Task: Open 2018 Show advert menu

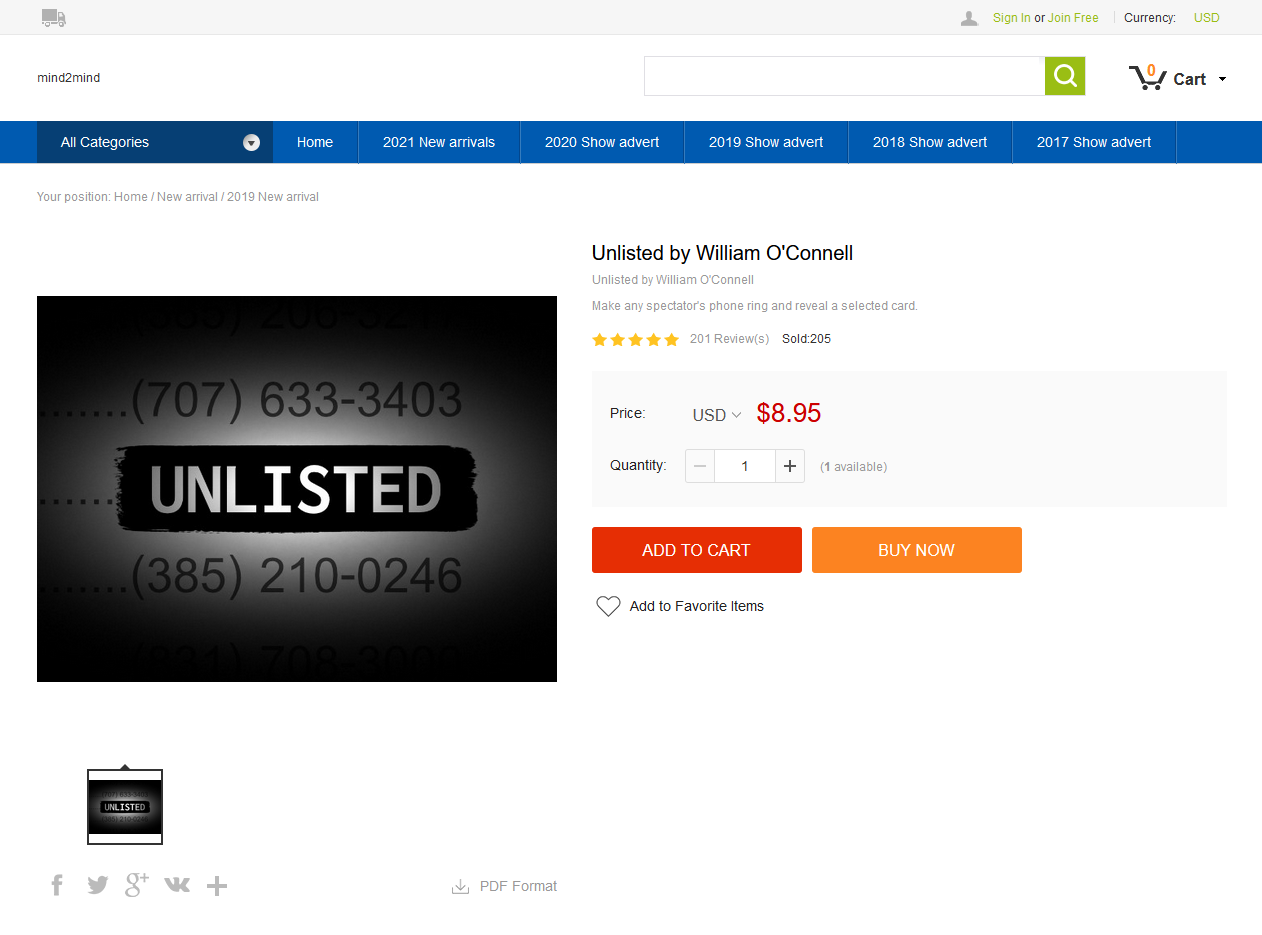Action: point(930,142)
